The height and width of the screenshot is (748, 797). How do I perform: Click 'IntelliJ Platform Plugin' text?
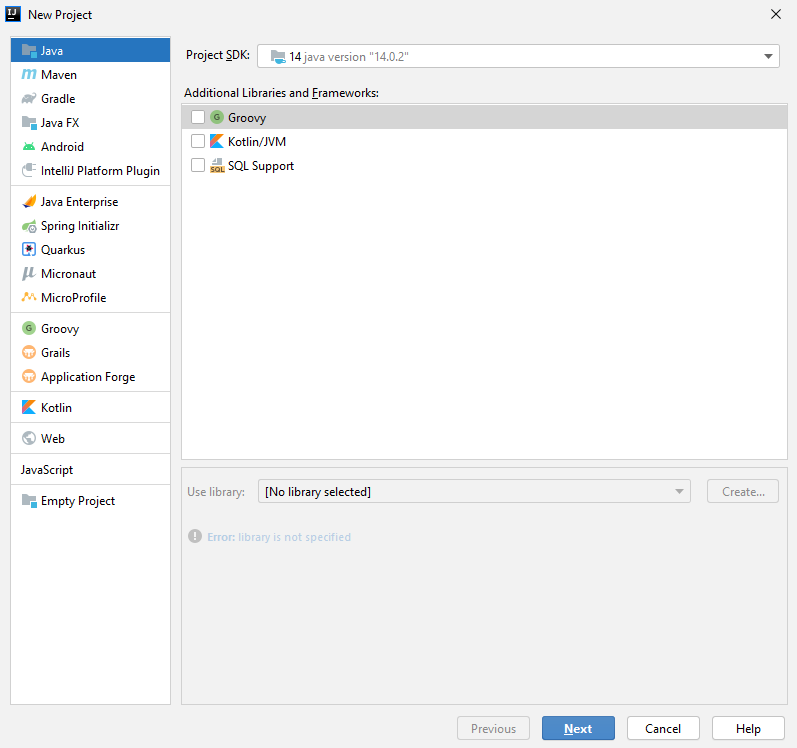coord(100,171)
